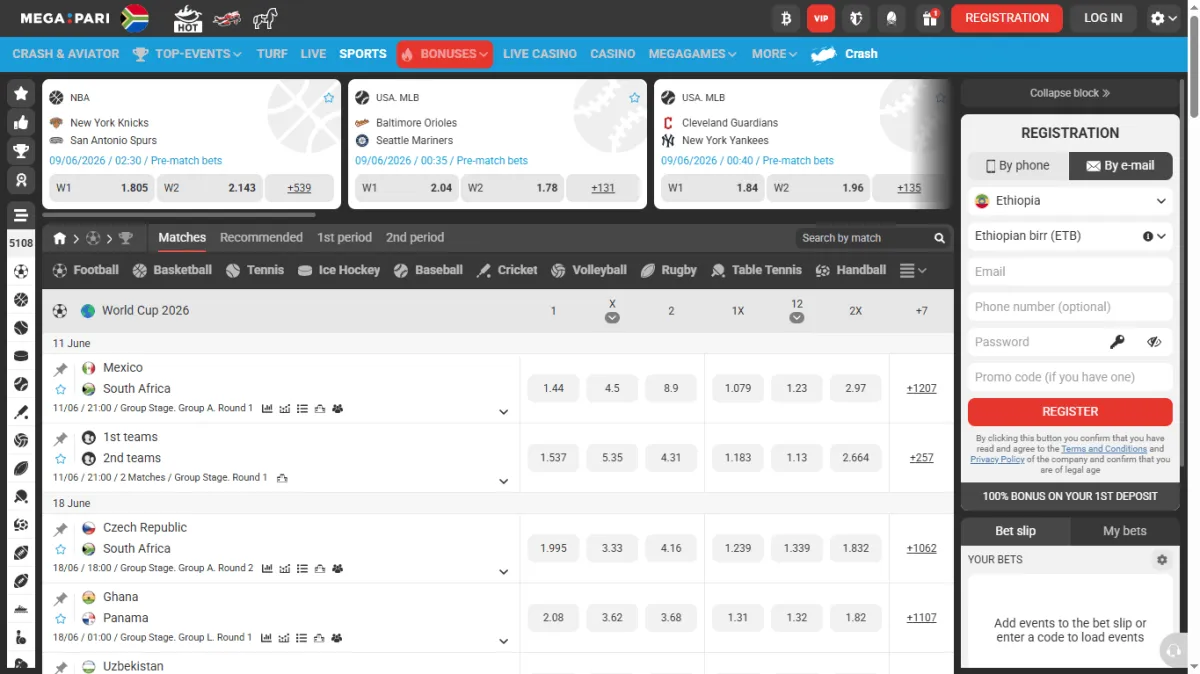This screenshot has width=1200, height=674.
Task: Open the Ethiopian birr currency selector
Action: [1070, 237]
